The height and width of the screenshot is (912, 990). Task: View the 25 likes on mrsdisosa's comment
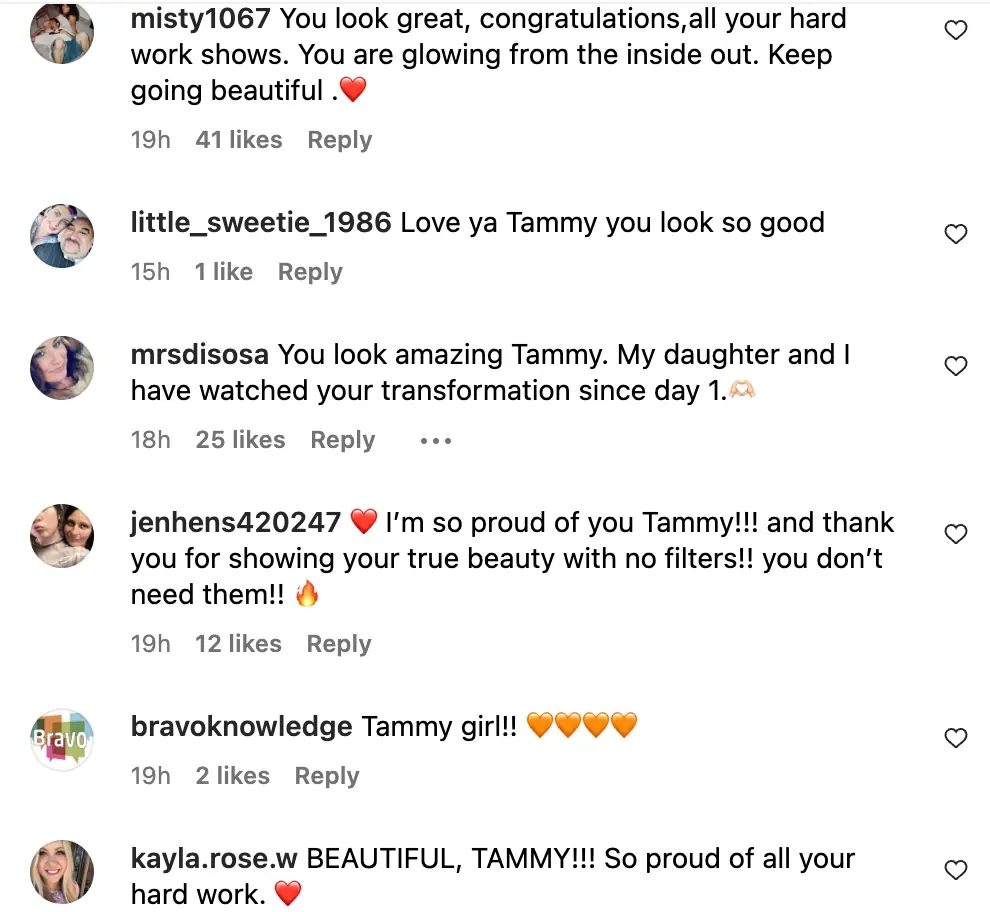[x=240, y=440]
